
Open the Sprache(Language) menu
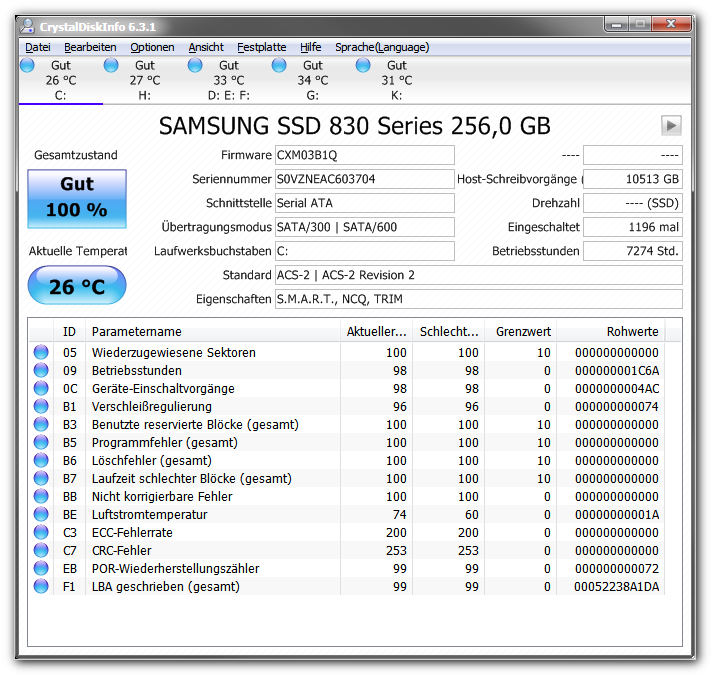pyautogui.click(x=382, y=47)
